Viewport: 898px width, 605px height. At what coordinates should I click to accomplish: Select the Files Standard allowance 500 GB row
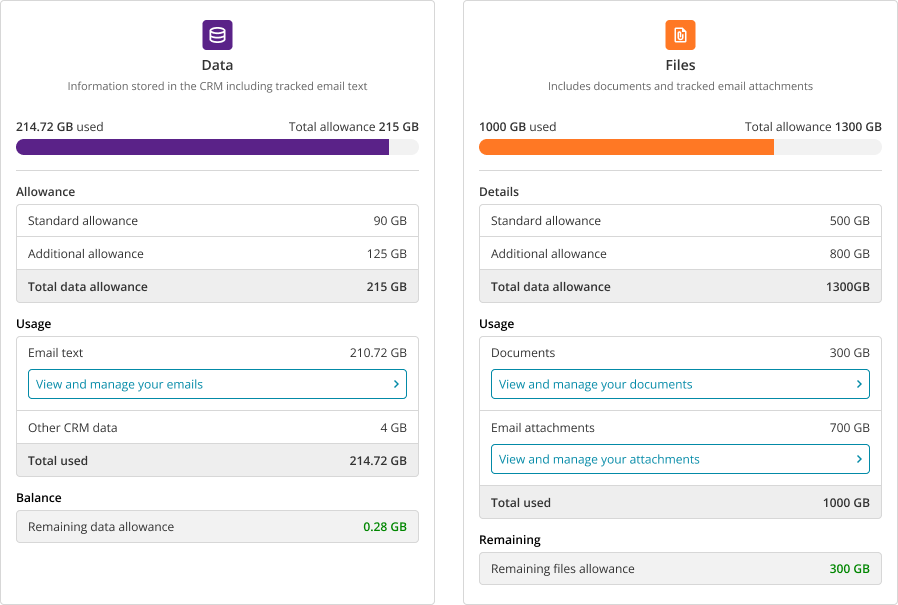[680, 221]
